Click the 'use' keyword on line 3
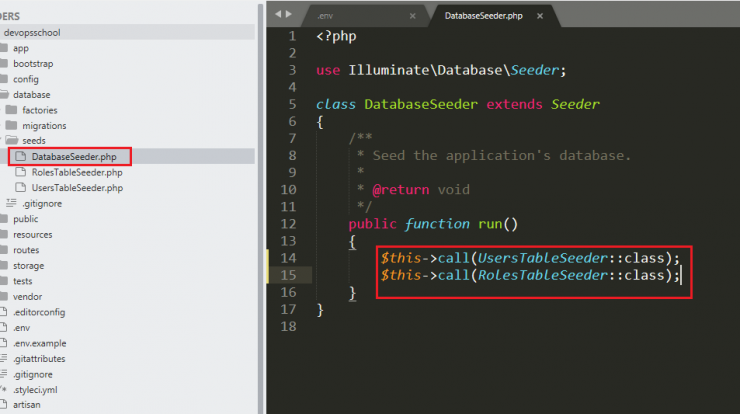Screen dimensions: 740x414 328,70
